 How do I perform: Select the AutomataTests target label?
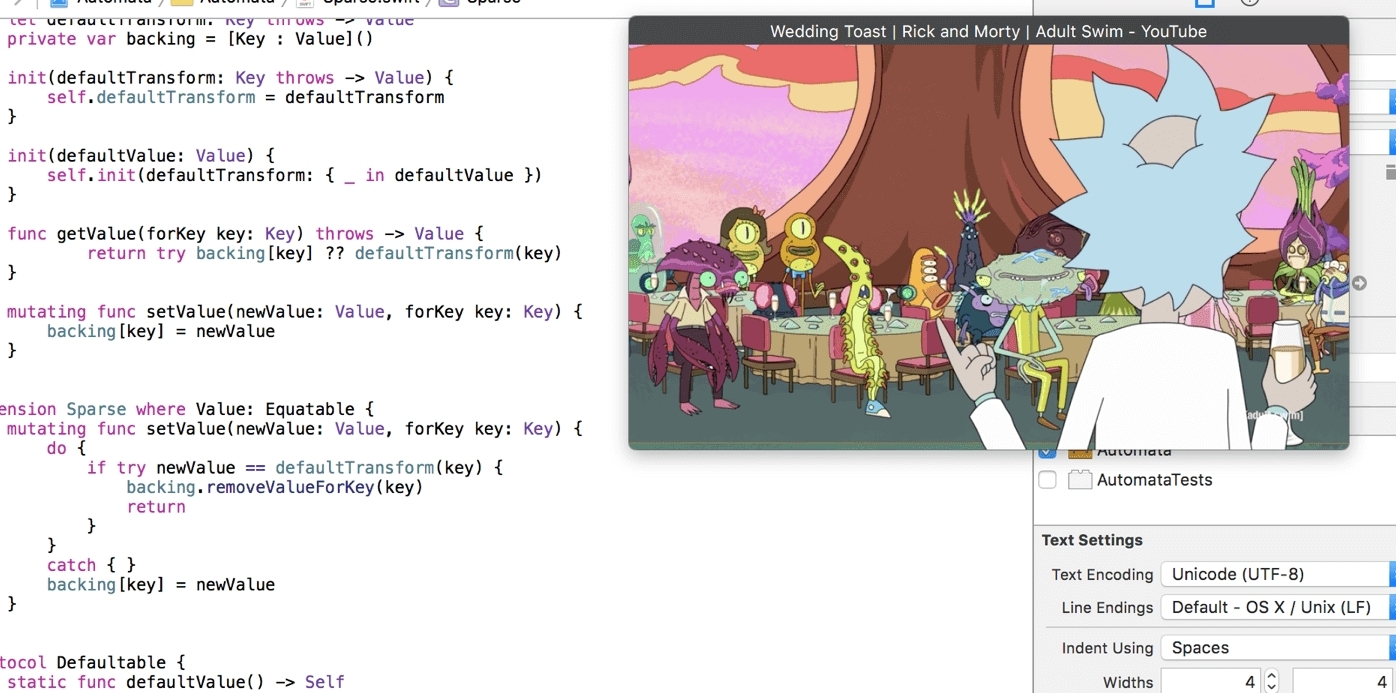[1154, 480]
